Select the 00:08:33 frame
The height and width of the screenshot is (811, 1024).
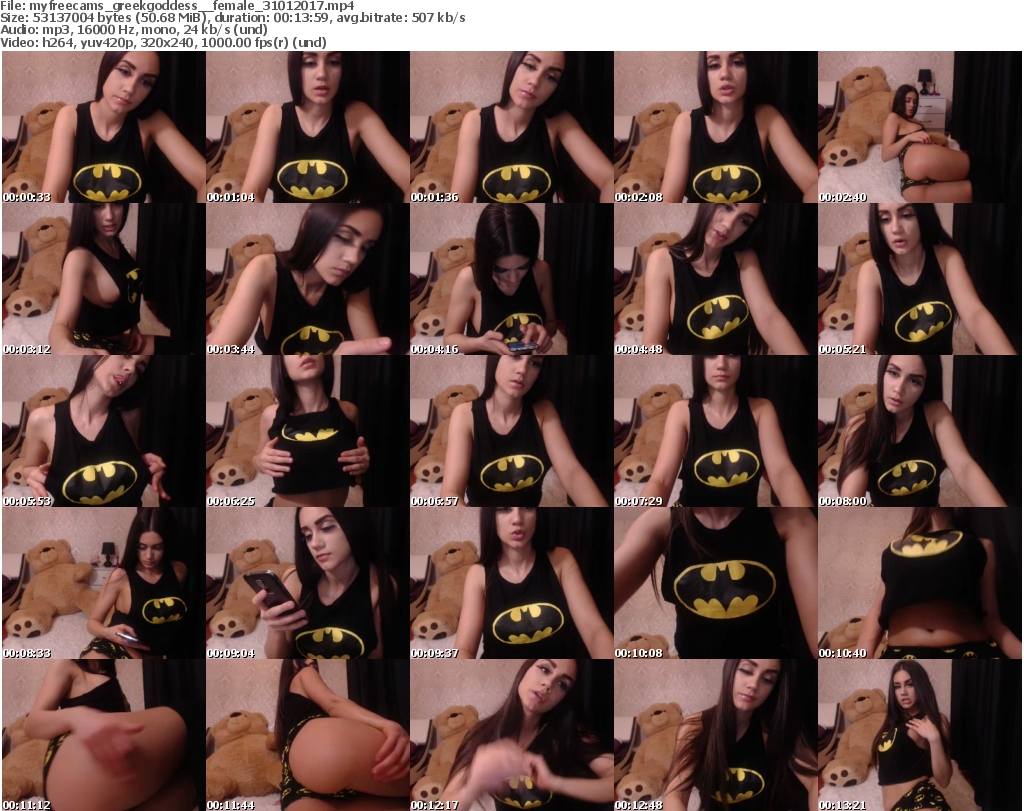pos(104,583)
